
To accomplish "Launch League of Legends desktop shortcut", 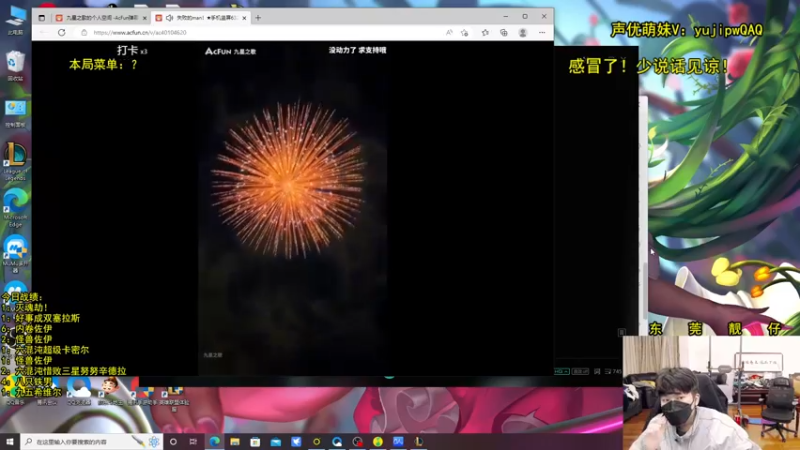I will [15, 161].
